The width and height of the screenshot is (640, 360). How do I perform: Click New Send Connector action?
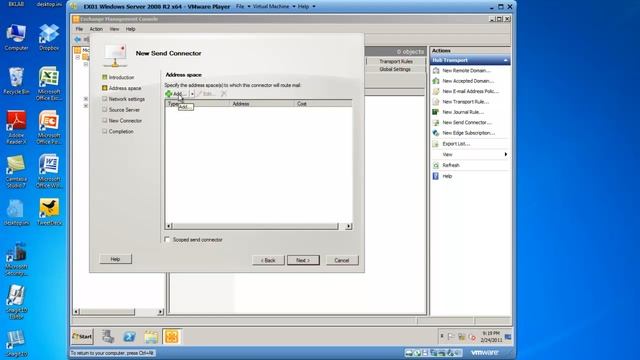point(467,122)
